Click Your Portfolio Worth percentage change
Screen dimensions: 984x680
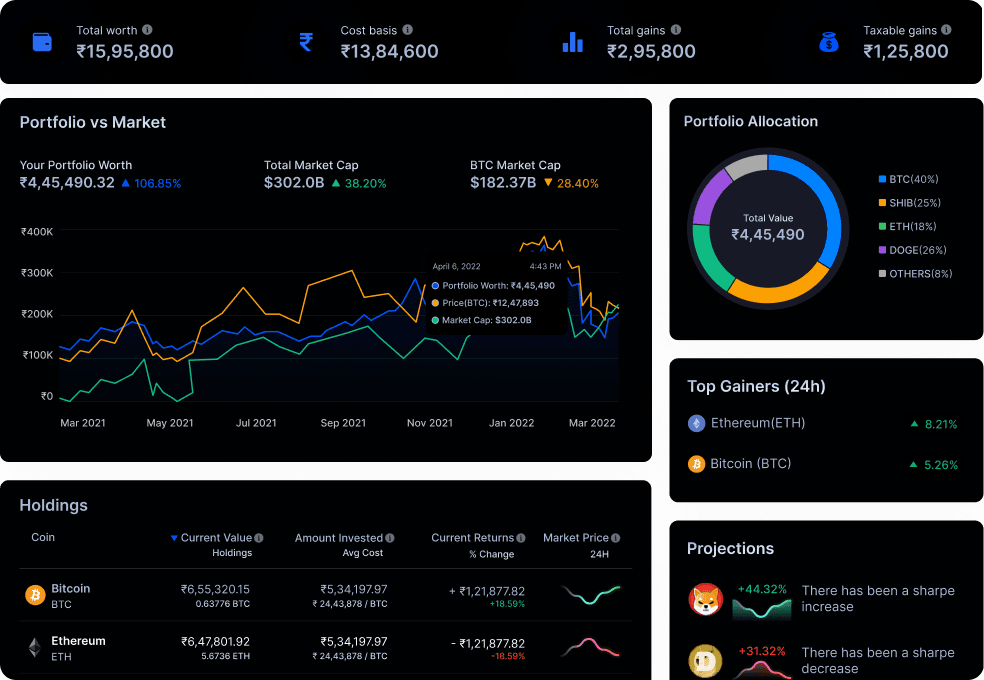(x=152, y=183)
